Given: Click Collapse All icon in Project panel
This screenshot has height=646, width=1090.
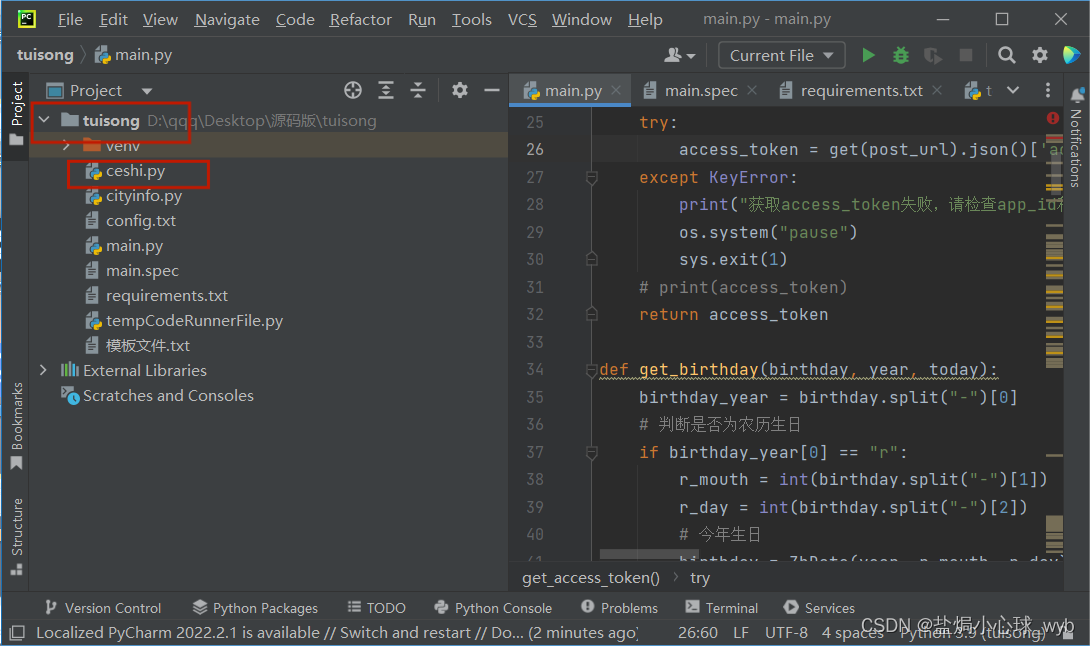Looking at the screenshot, I should coord(418,90).
